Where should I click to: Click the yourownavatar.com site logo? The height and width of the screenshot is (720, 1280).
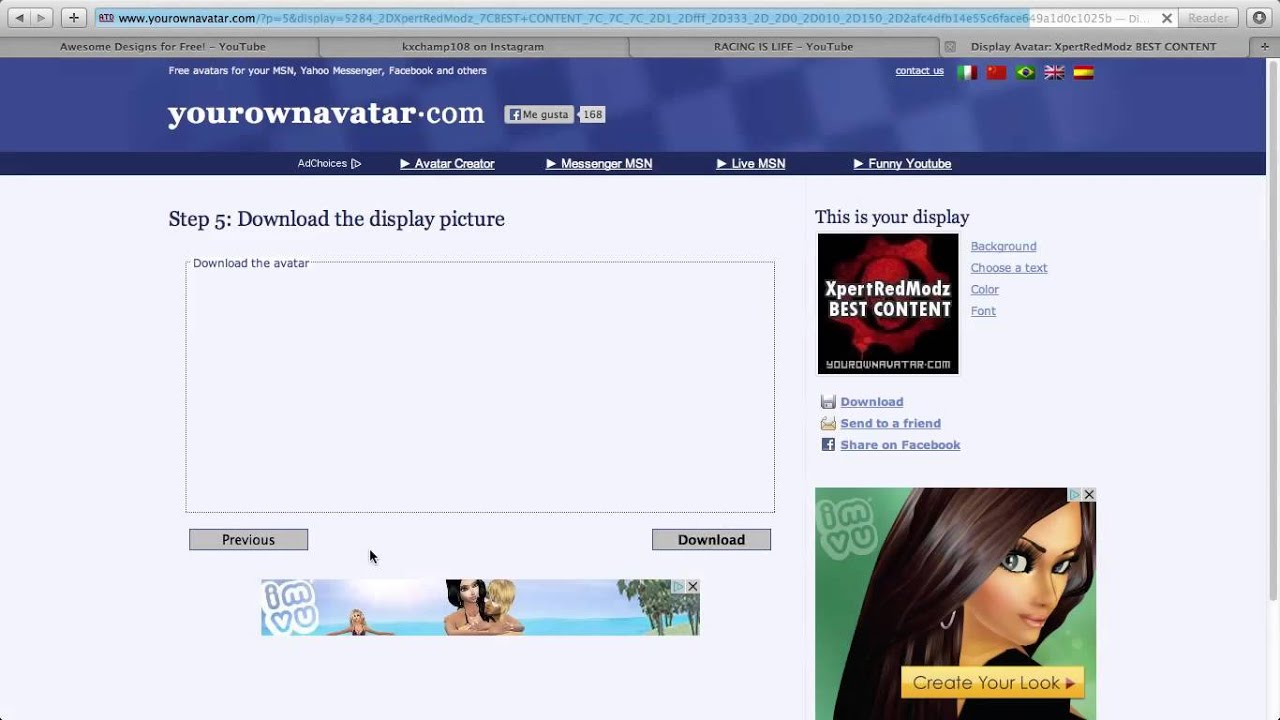(x=326, y=113)
